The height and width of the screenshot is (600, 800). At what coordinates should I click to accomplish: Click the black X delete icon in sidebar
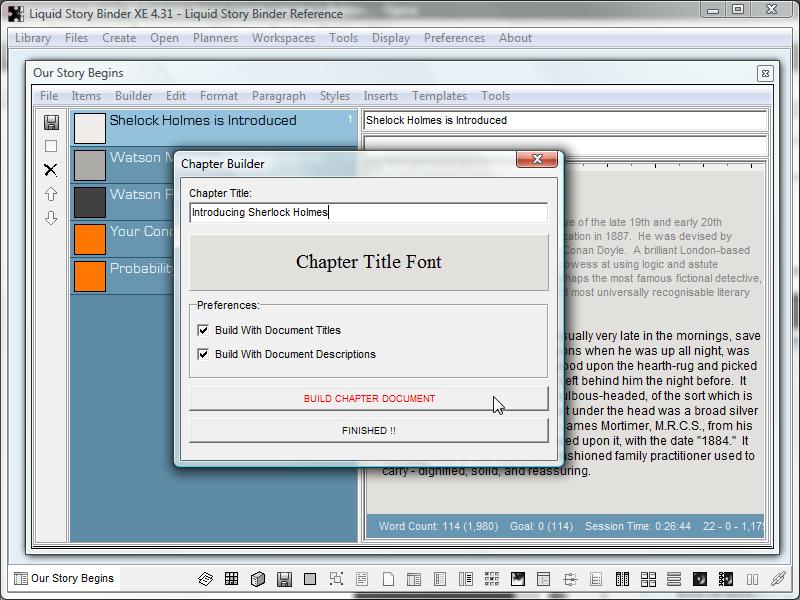tap(51, 170)
